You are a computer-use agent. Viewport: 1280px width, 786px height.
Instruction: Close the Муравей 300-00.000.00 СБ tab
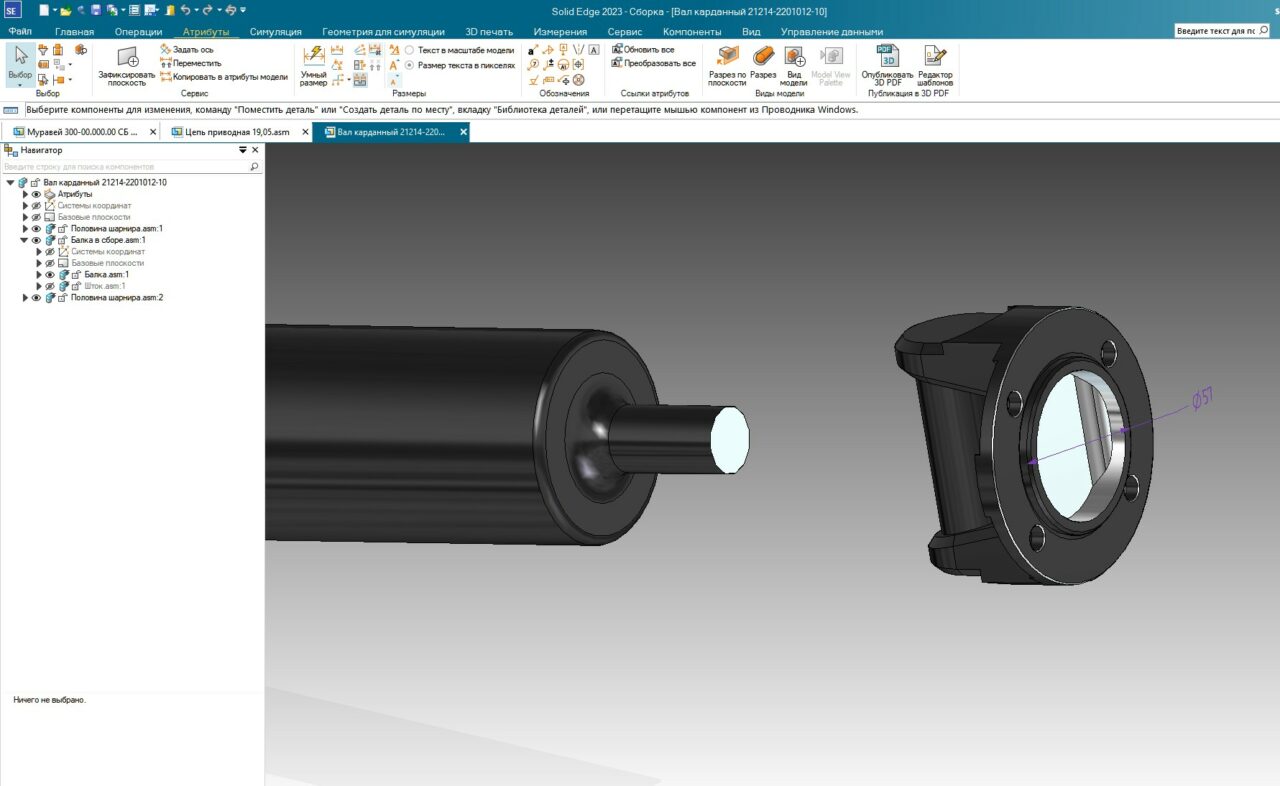point(153,132)
